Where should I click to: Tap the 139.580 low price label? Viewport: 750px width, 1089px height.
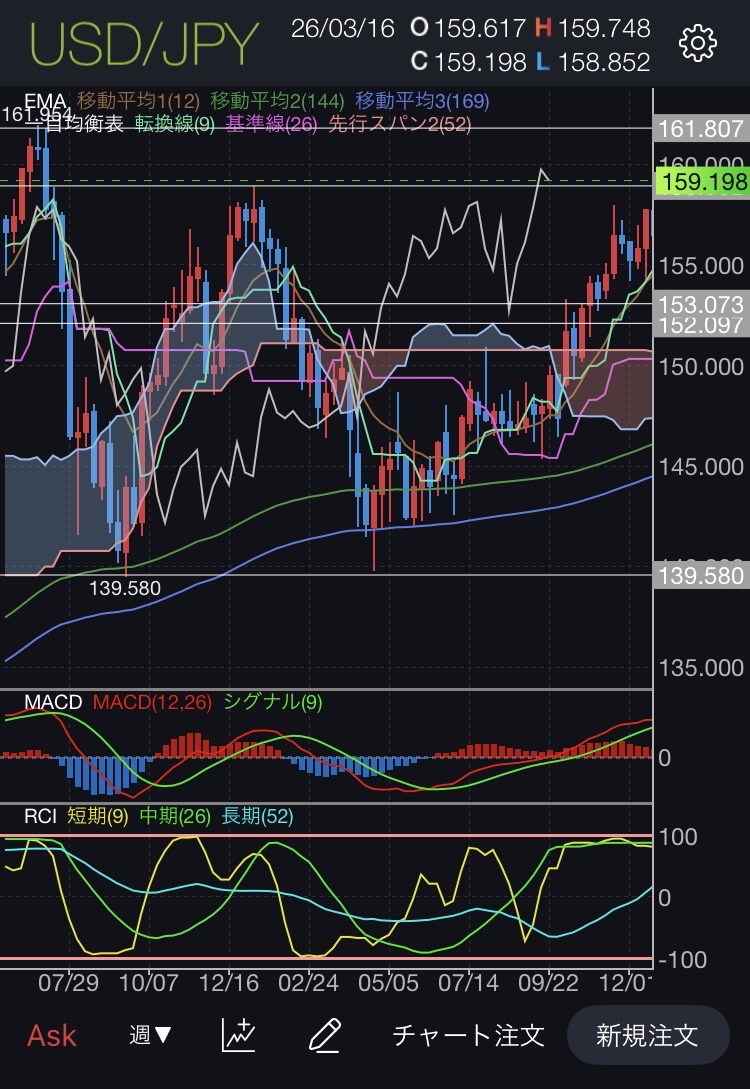tap(701, 576)
